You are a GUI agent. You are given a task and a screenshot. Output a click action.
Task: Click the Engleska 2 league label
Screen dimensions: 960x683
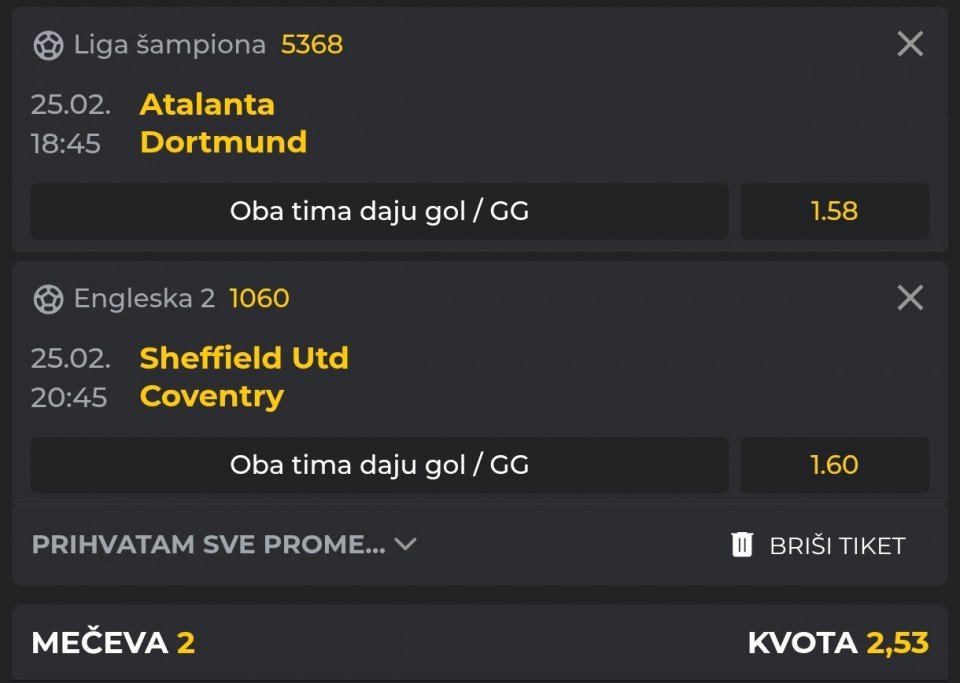tap(144, 299)
